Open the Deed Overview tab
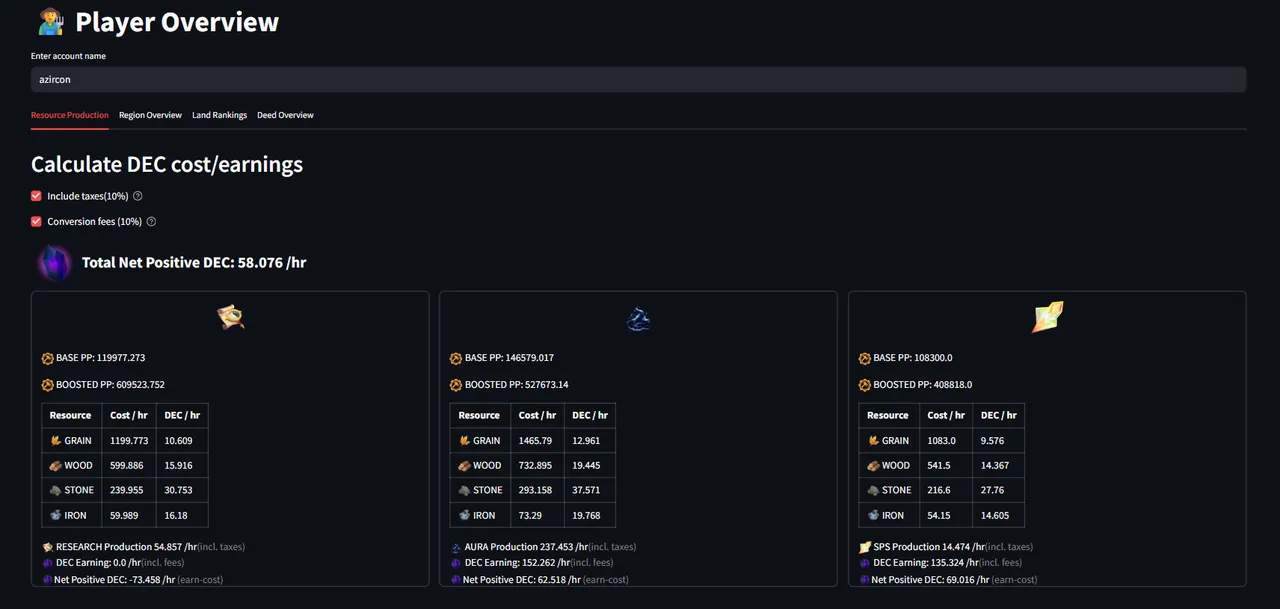The height and width of the screenshot is (609, 1280). click(x=285, y=115)
